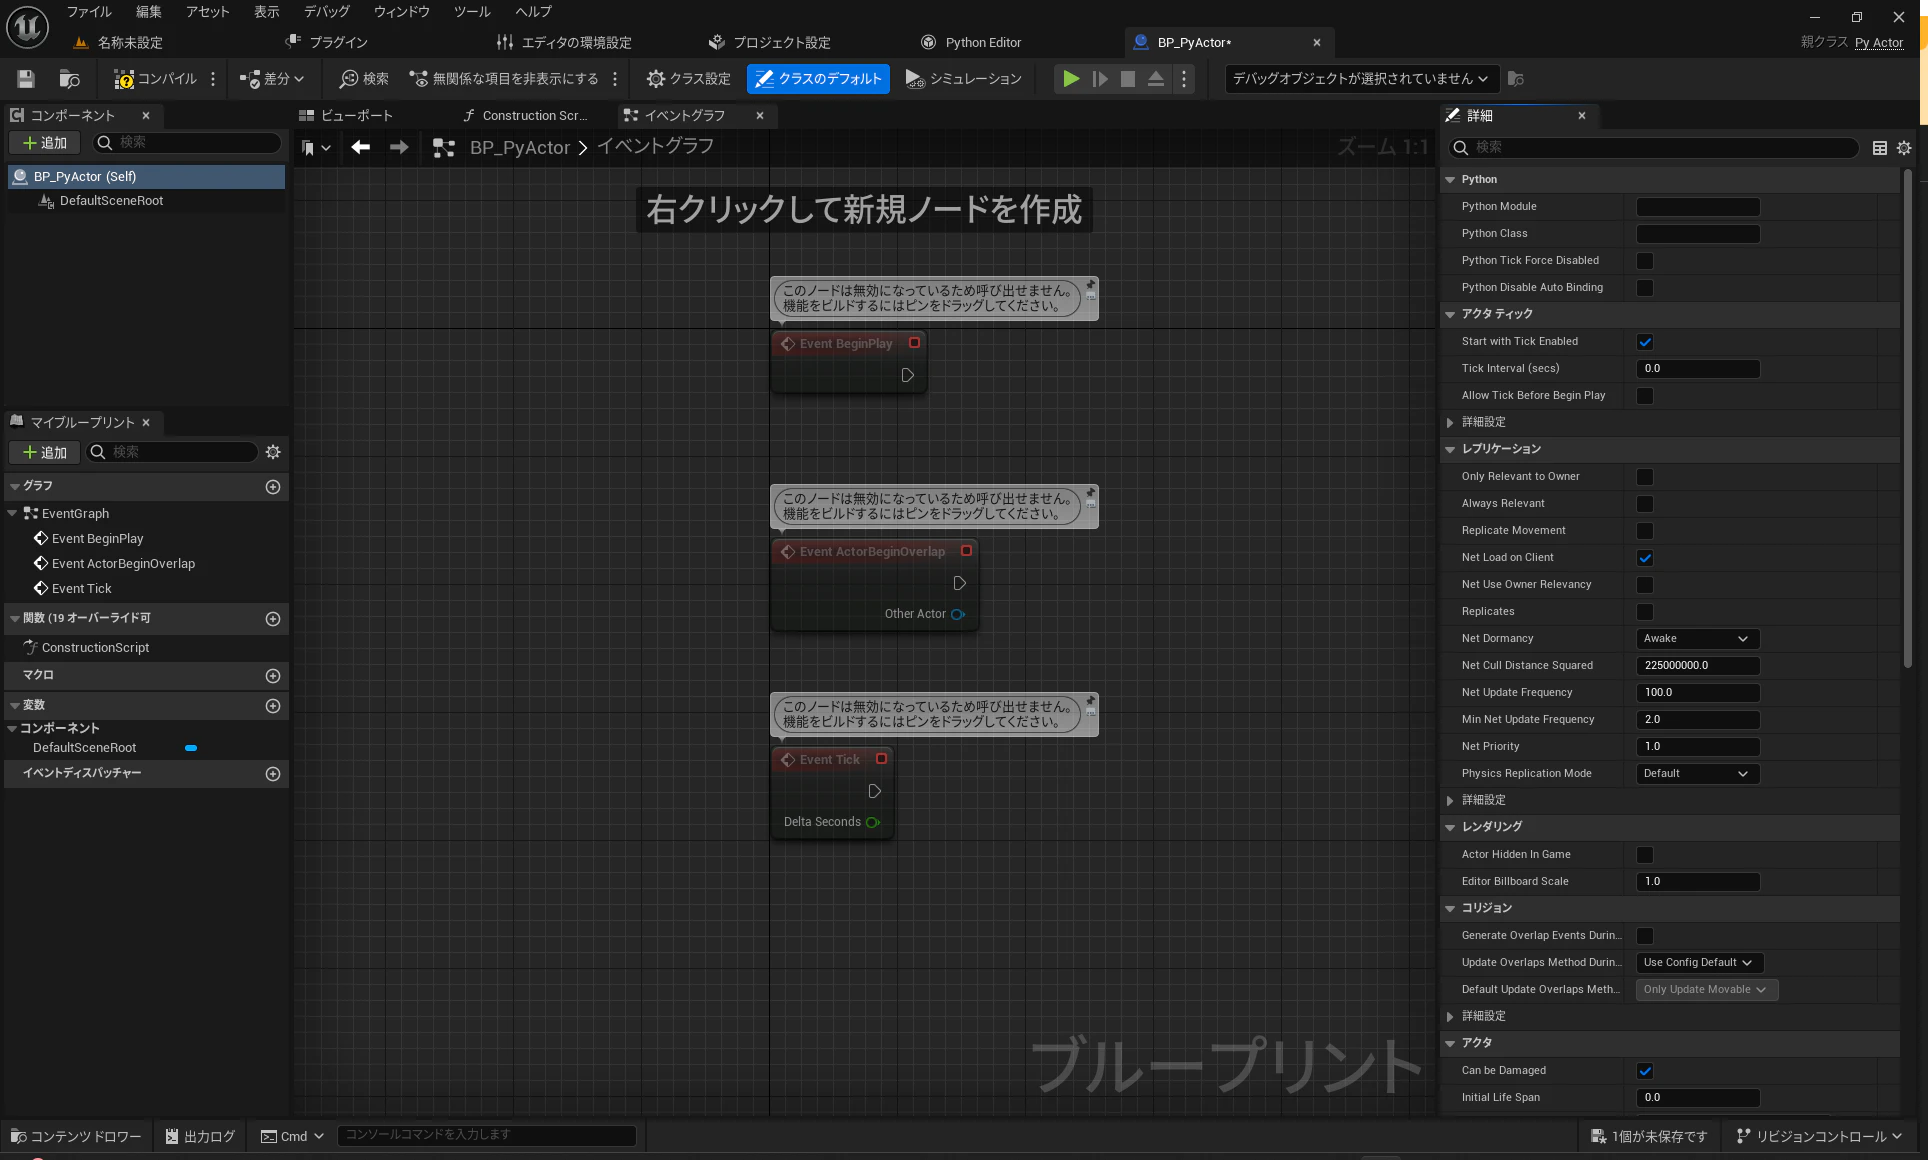Open リビジョンコントロール menu

1820,1136
